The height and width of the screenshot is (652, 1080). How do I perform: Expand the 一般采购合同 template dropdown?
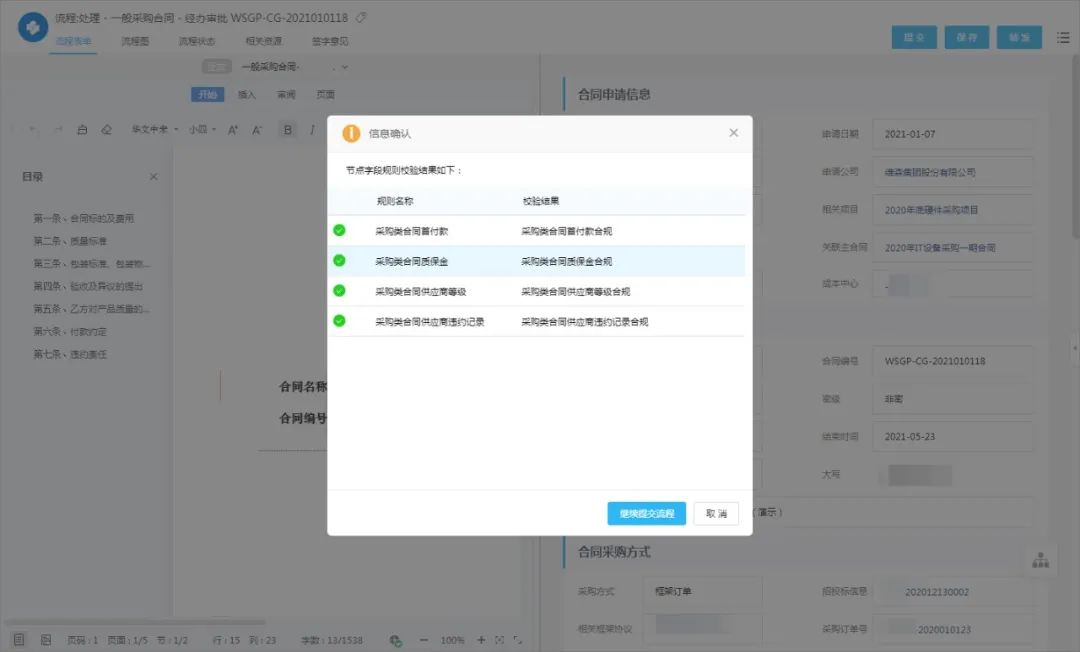(x=344, y=67)
